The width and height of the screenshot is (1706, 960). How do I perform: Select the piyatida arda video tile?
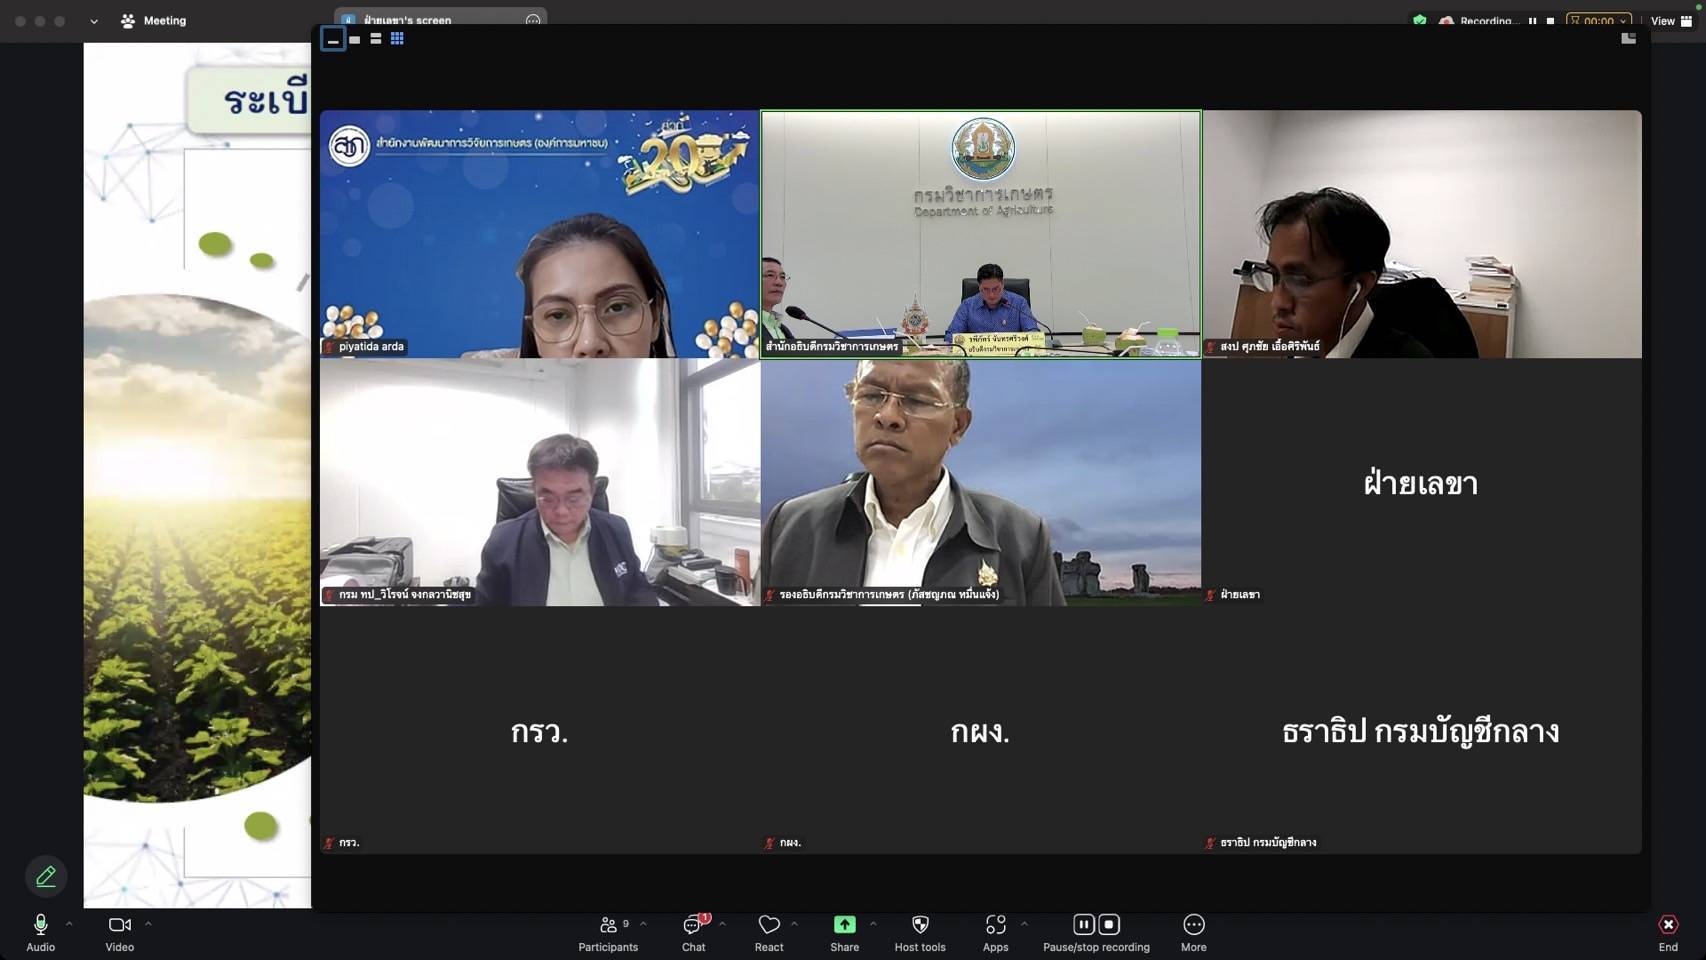539,234
